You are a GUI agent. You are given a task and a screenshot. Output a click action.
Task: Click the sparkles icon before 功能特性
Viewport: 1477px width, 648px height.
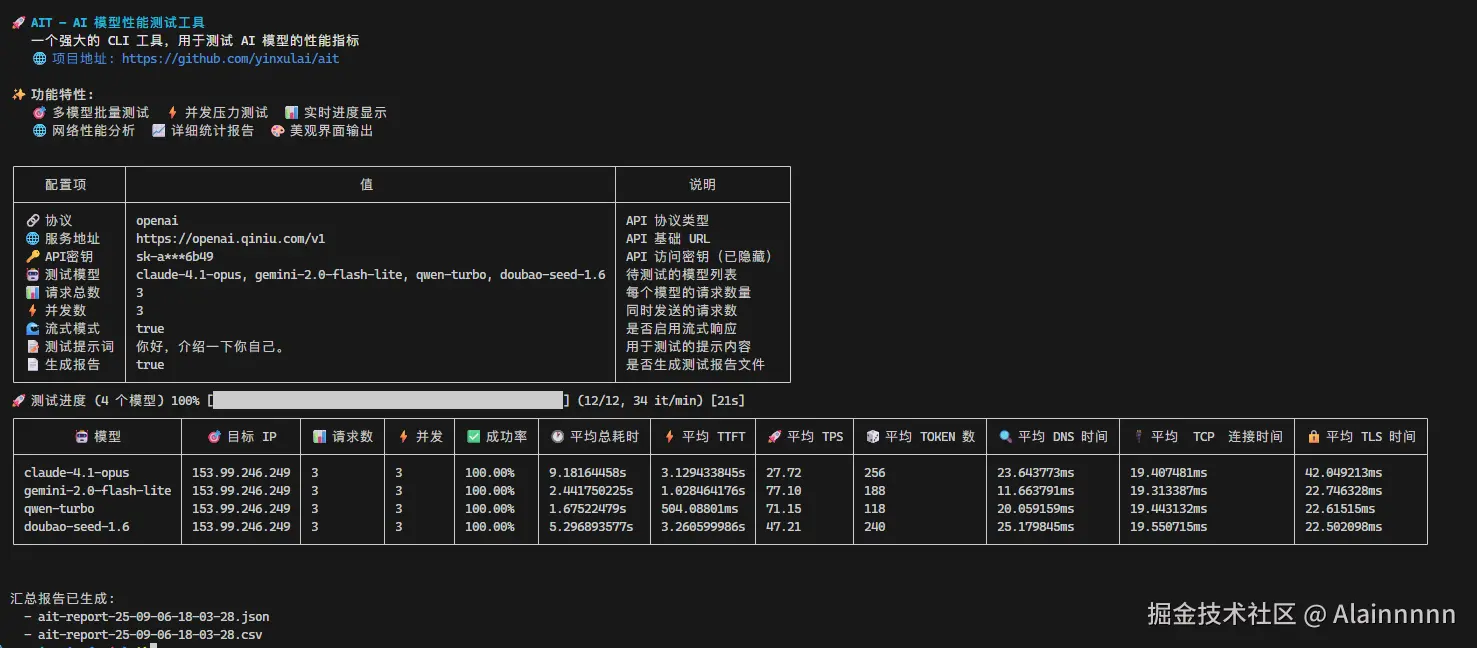pyautogui.click(x=18, y=95)
